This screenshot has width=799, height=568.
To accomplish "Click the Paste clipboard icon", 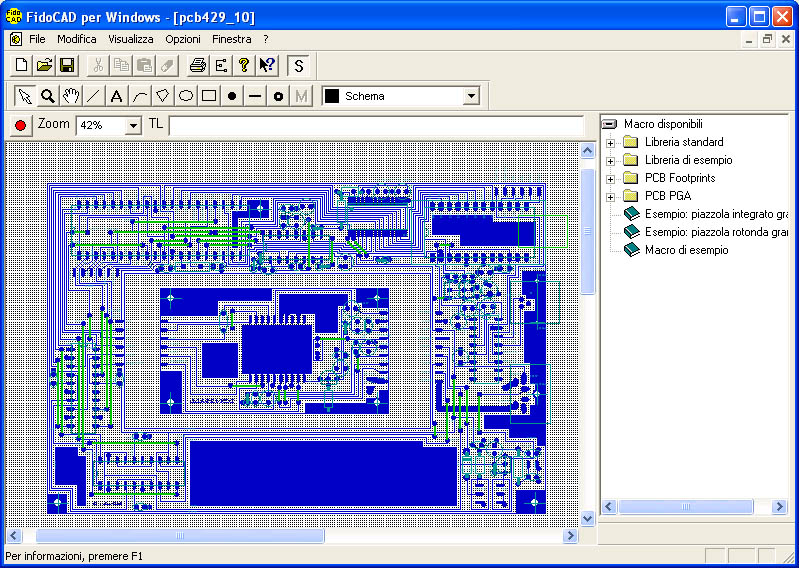I will [x=145, y=65].
